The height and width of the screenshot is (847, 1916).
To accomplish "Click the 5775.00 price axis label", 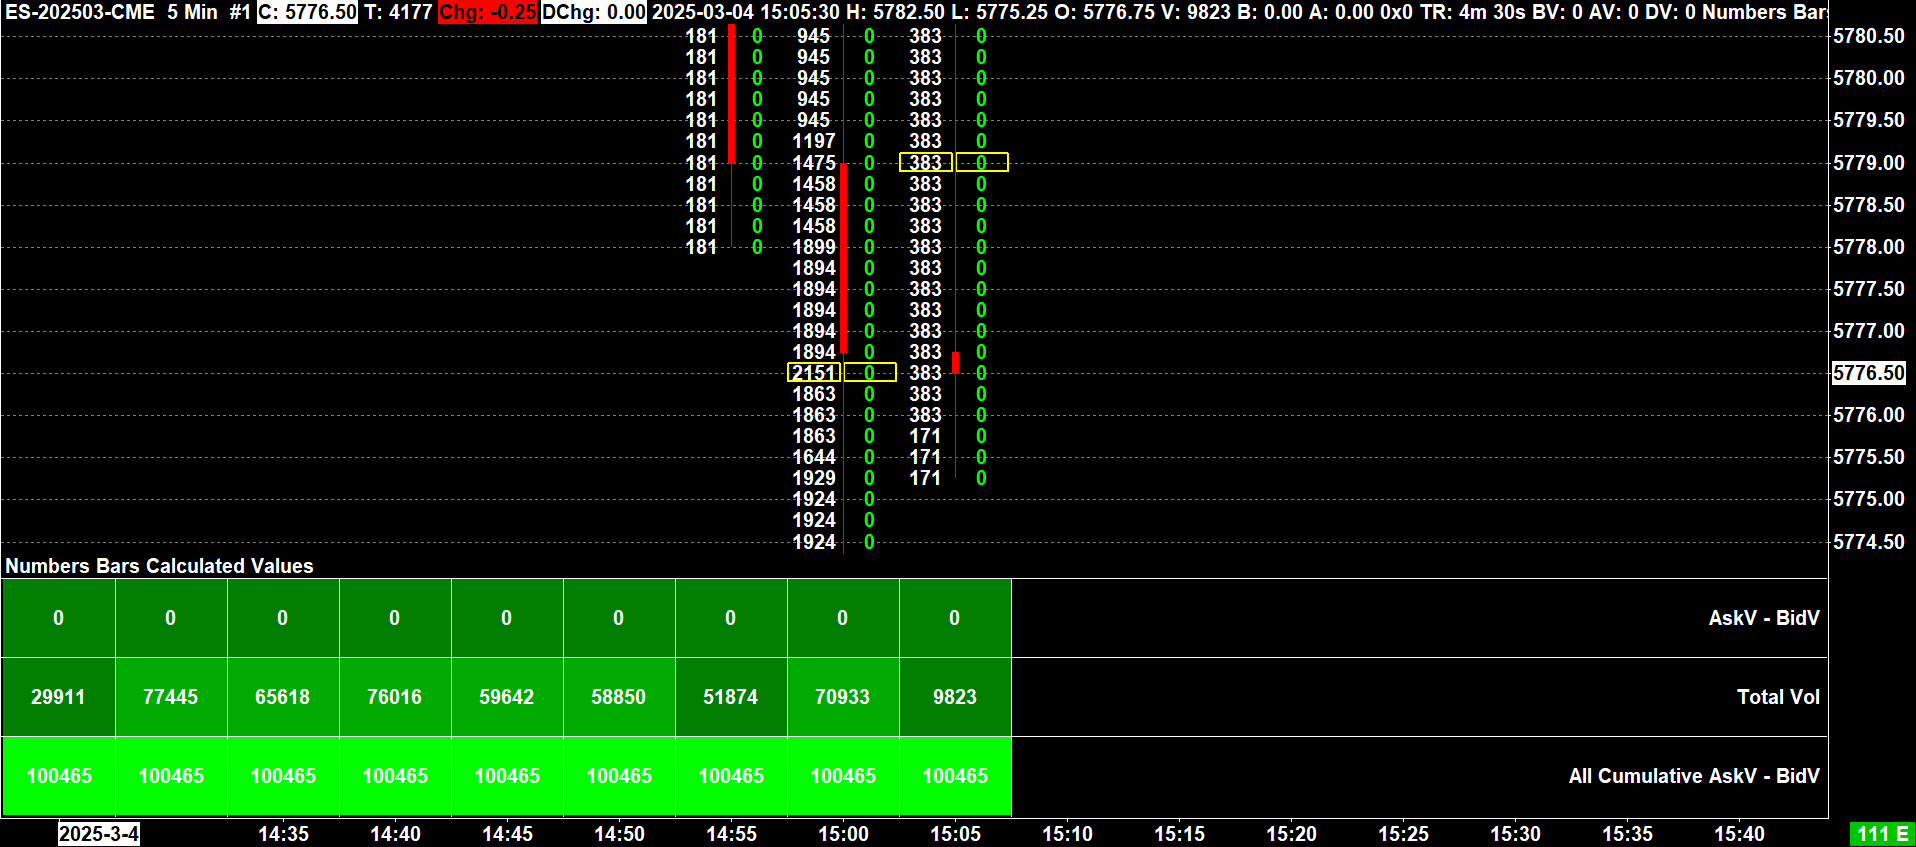I will coord(1868,499).
